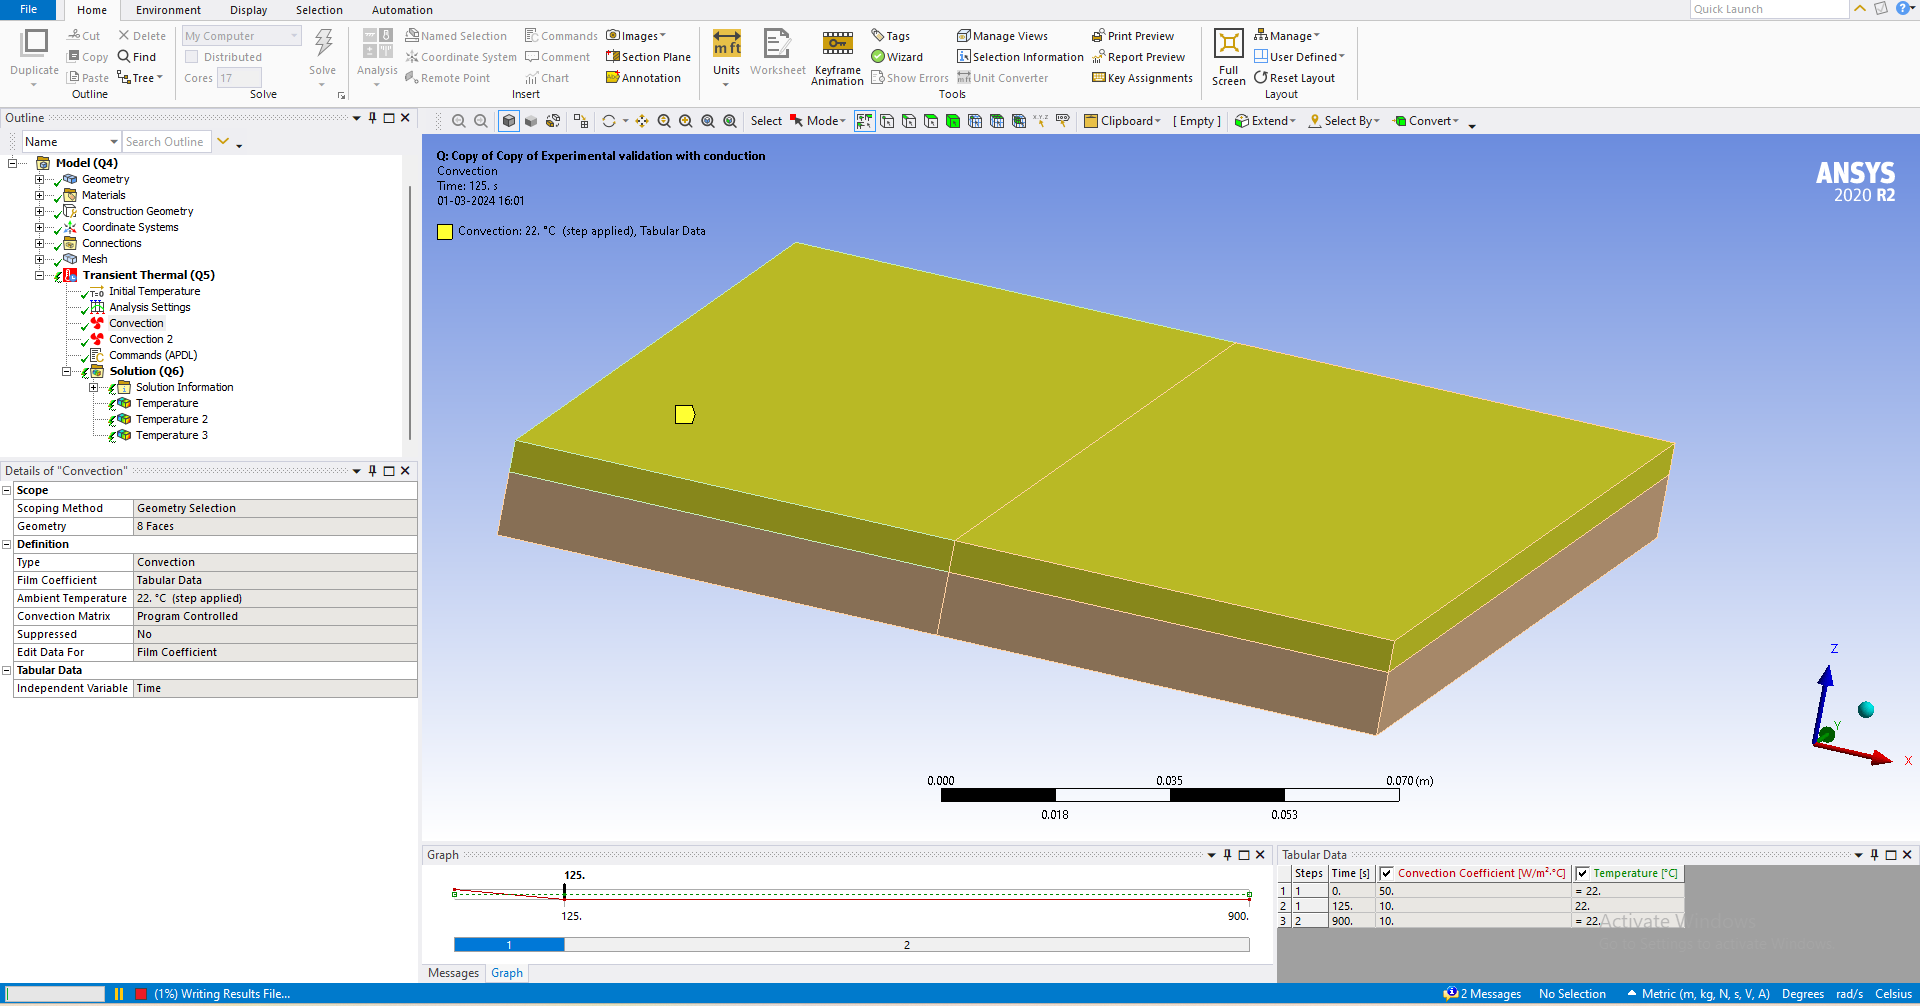Choose the Body selection filter

click(953, 121)
